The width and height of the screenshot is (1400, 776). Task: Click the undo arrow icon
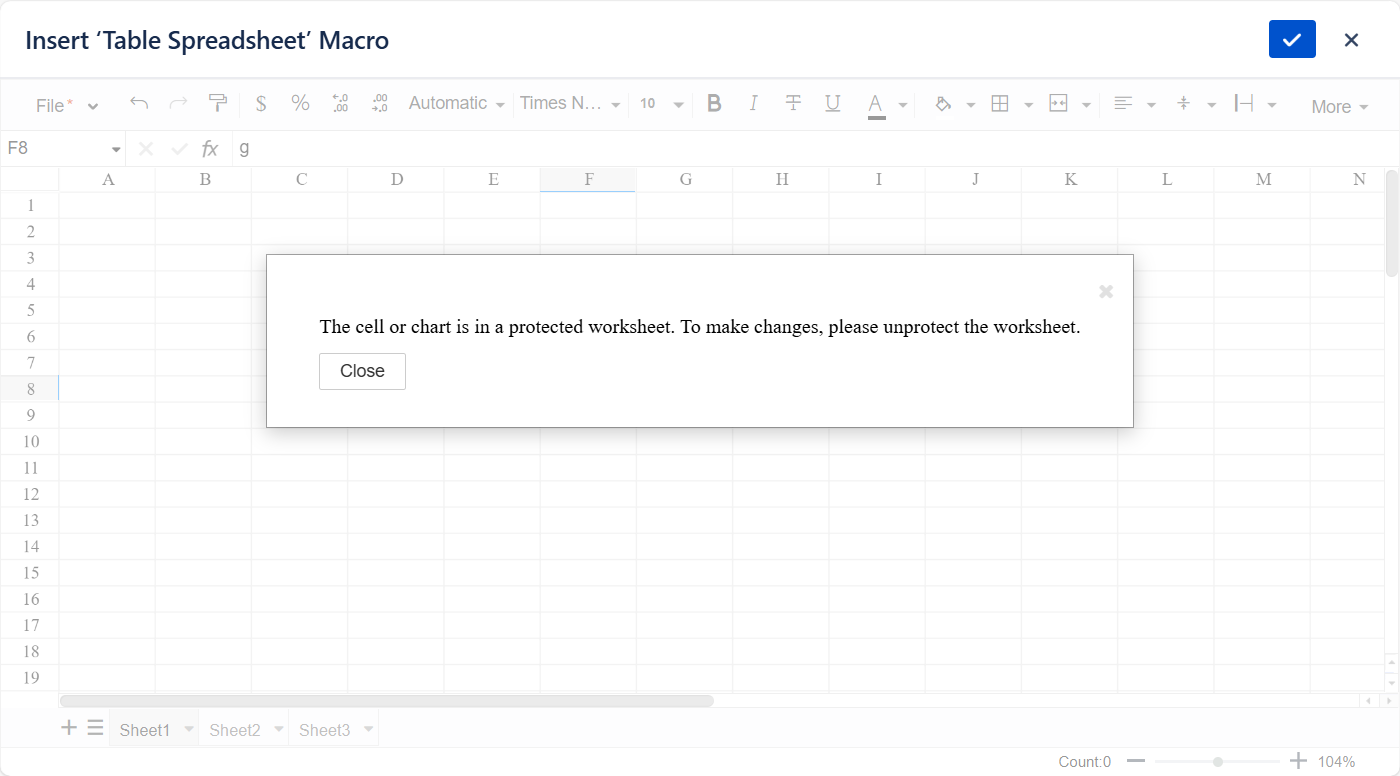coord(139,103)
